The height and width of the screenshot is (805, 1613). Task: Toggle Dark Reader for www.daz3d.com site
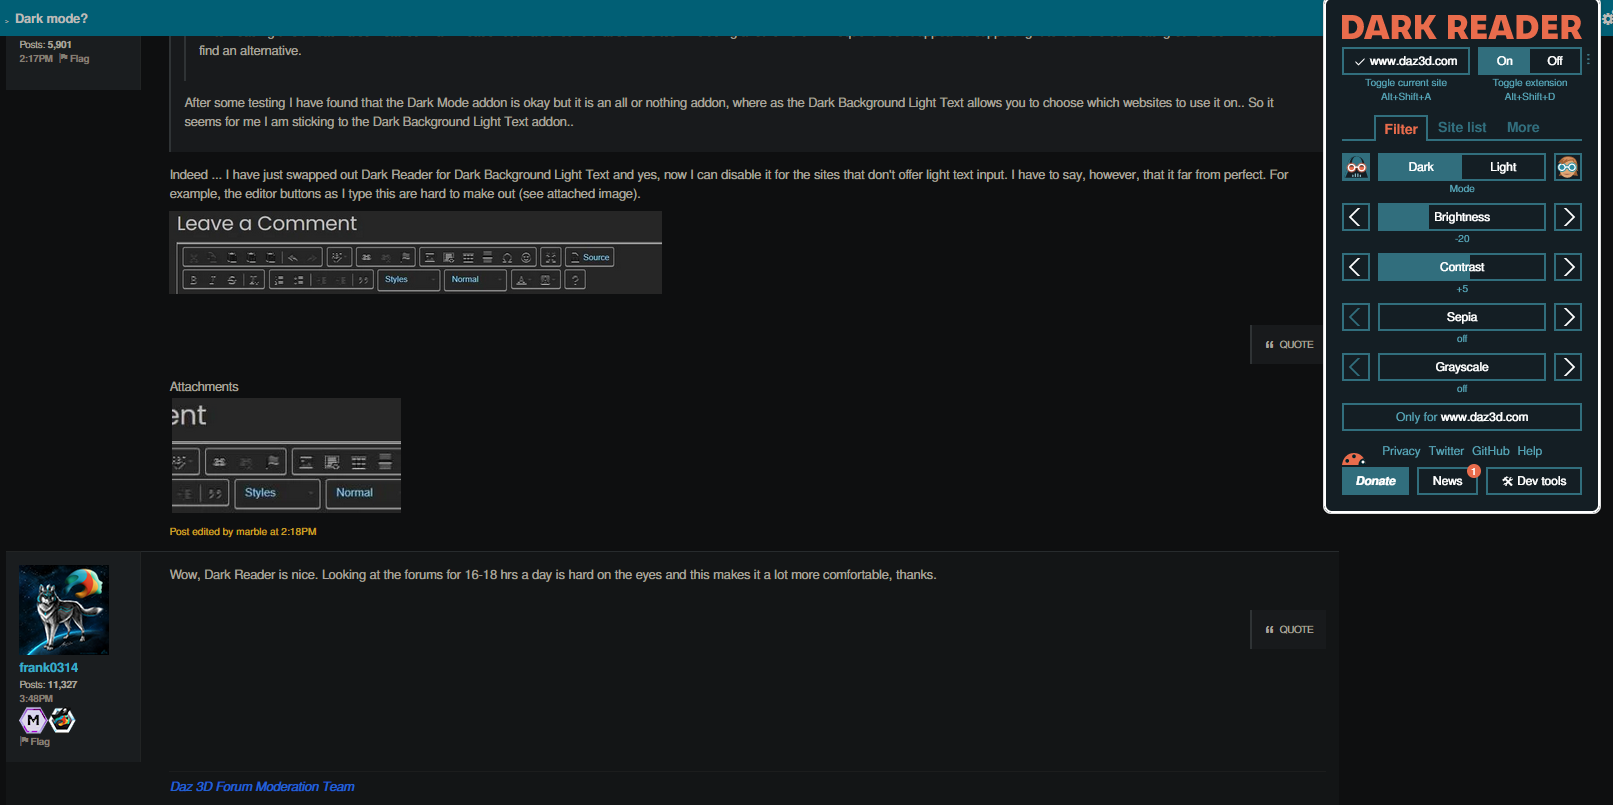click(x=1406, y=61)
